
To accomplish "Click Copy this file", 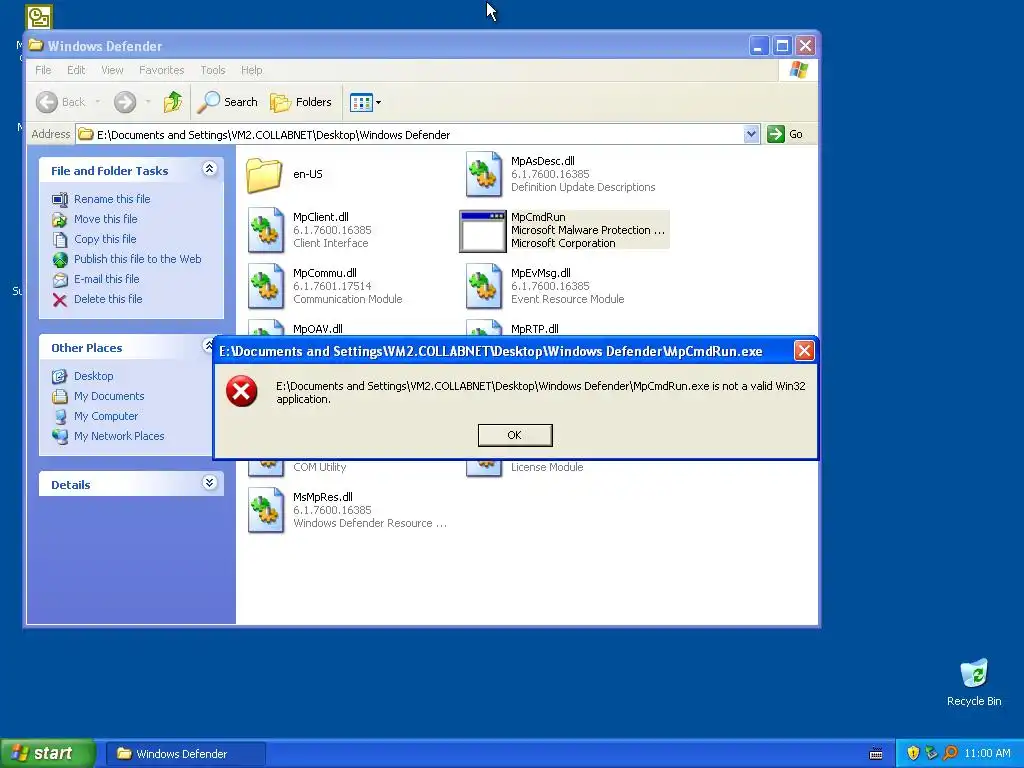I will coord(104,239).
